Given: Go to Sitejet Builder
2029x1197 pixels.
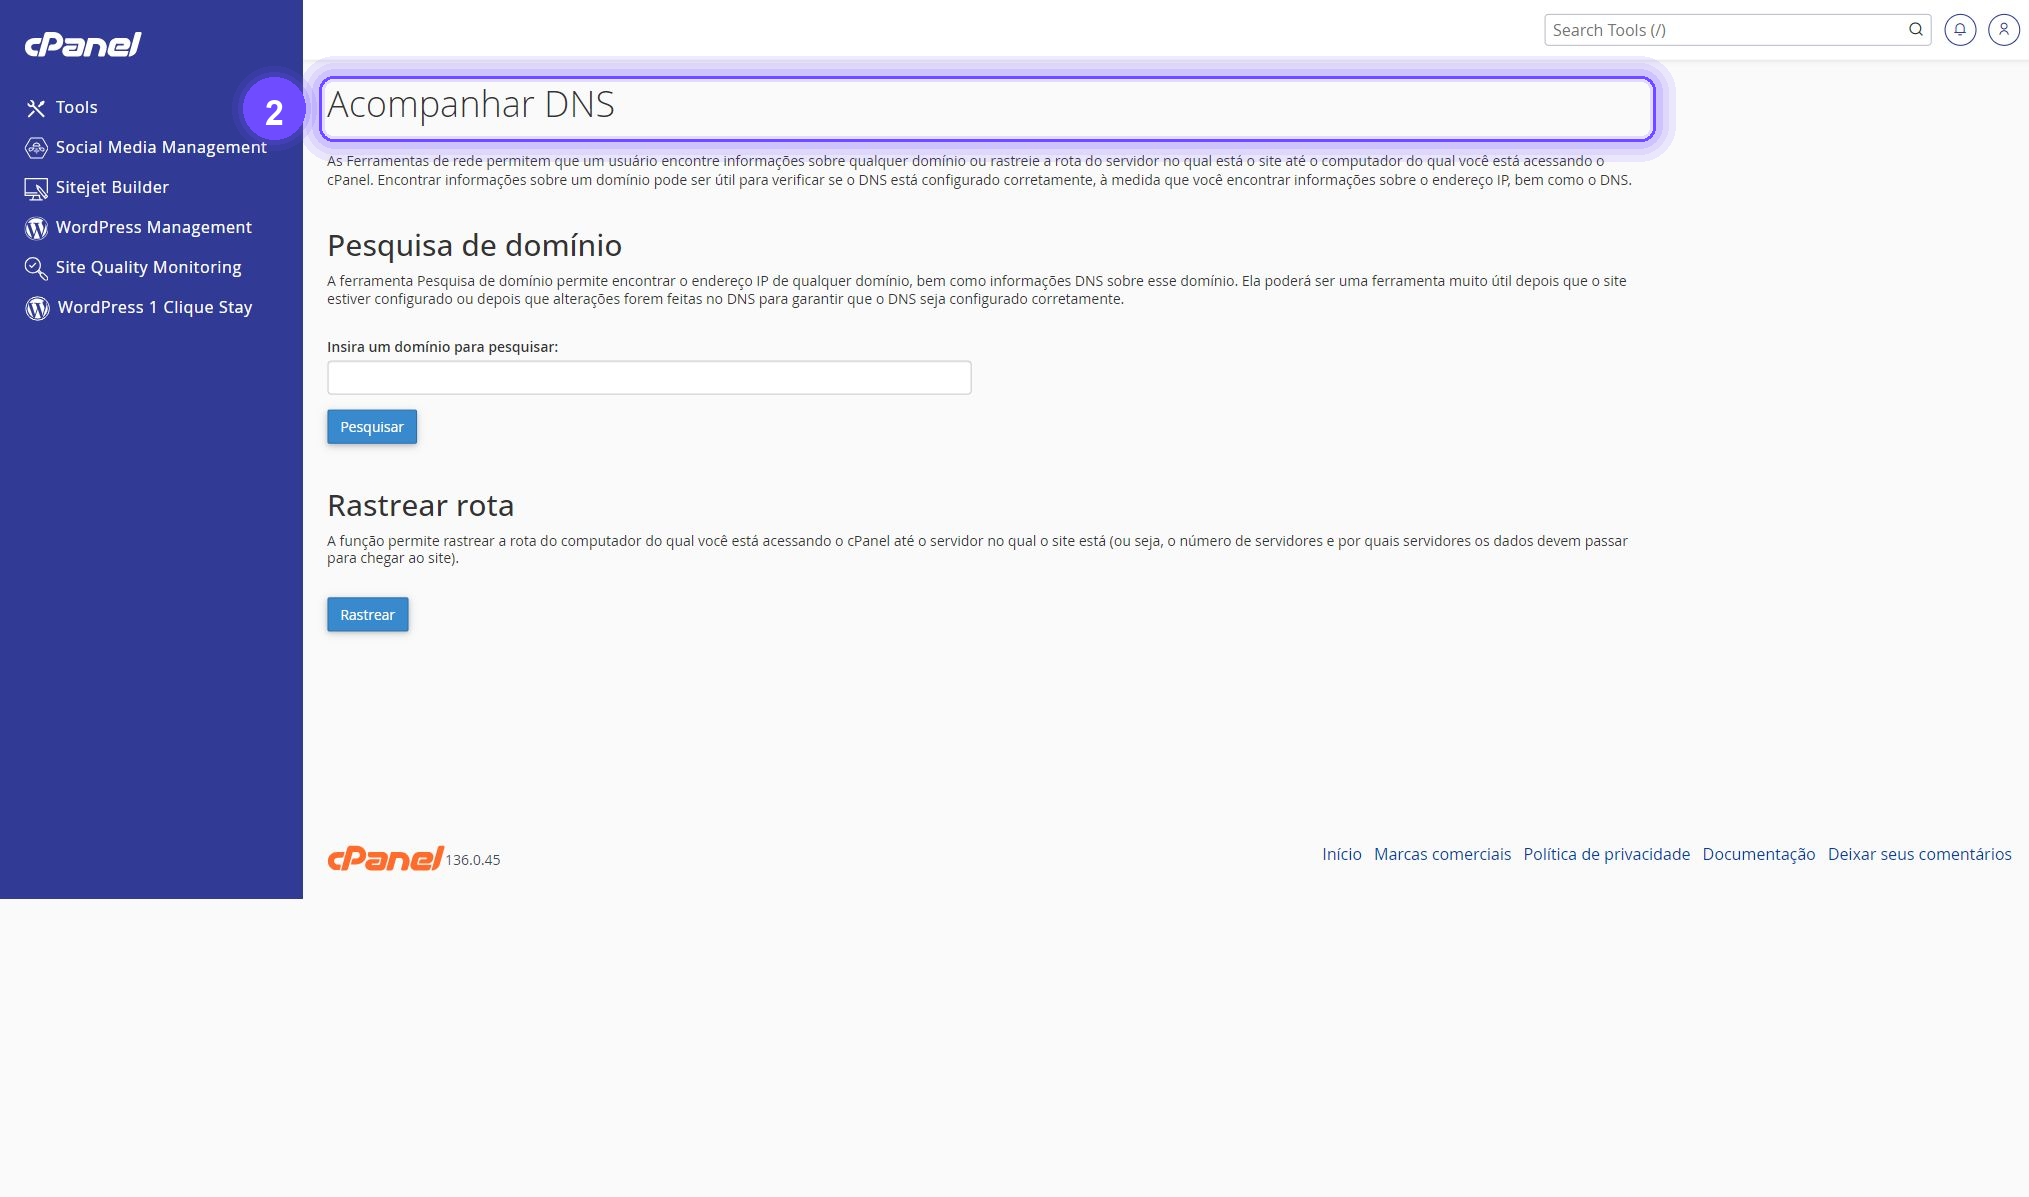Looking at the screenshot, I should [x=112, y=187].
